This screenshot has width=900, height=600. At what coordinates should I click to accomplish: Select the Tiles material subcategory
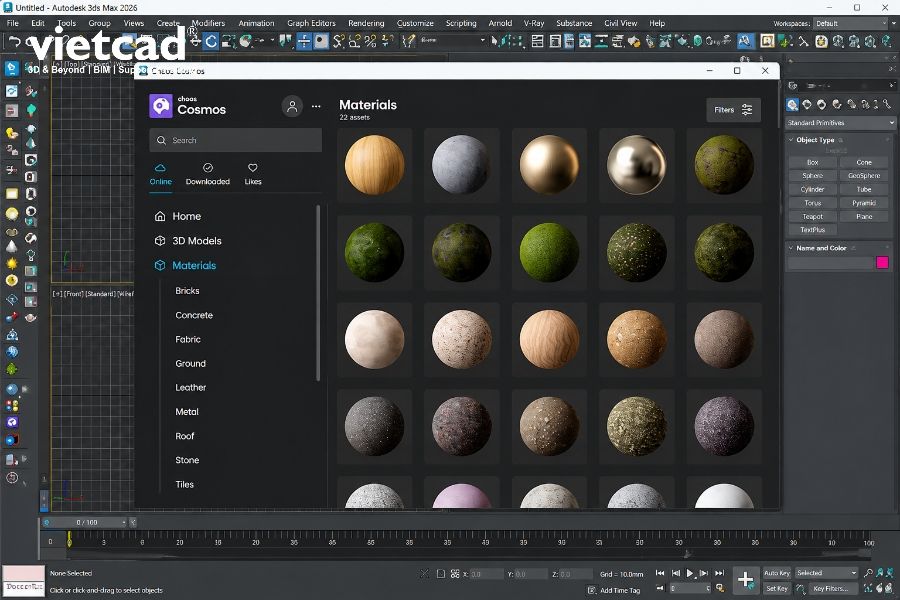coord(184,484)
